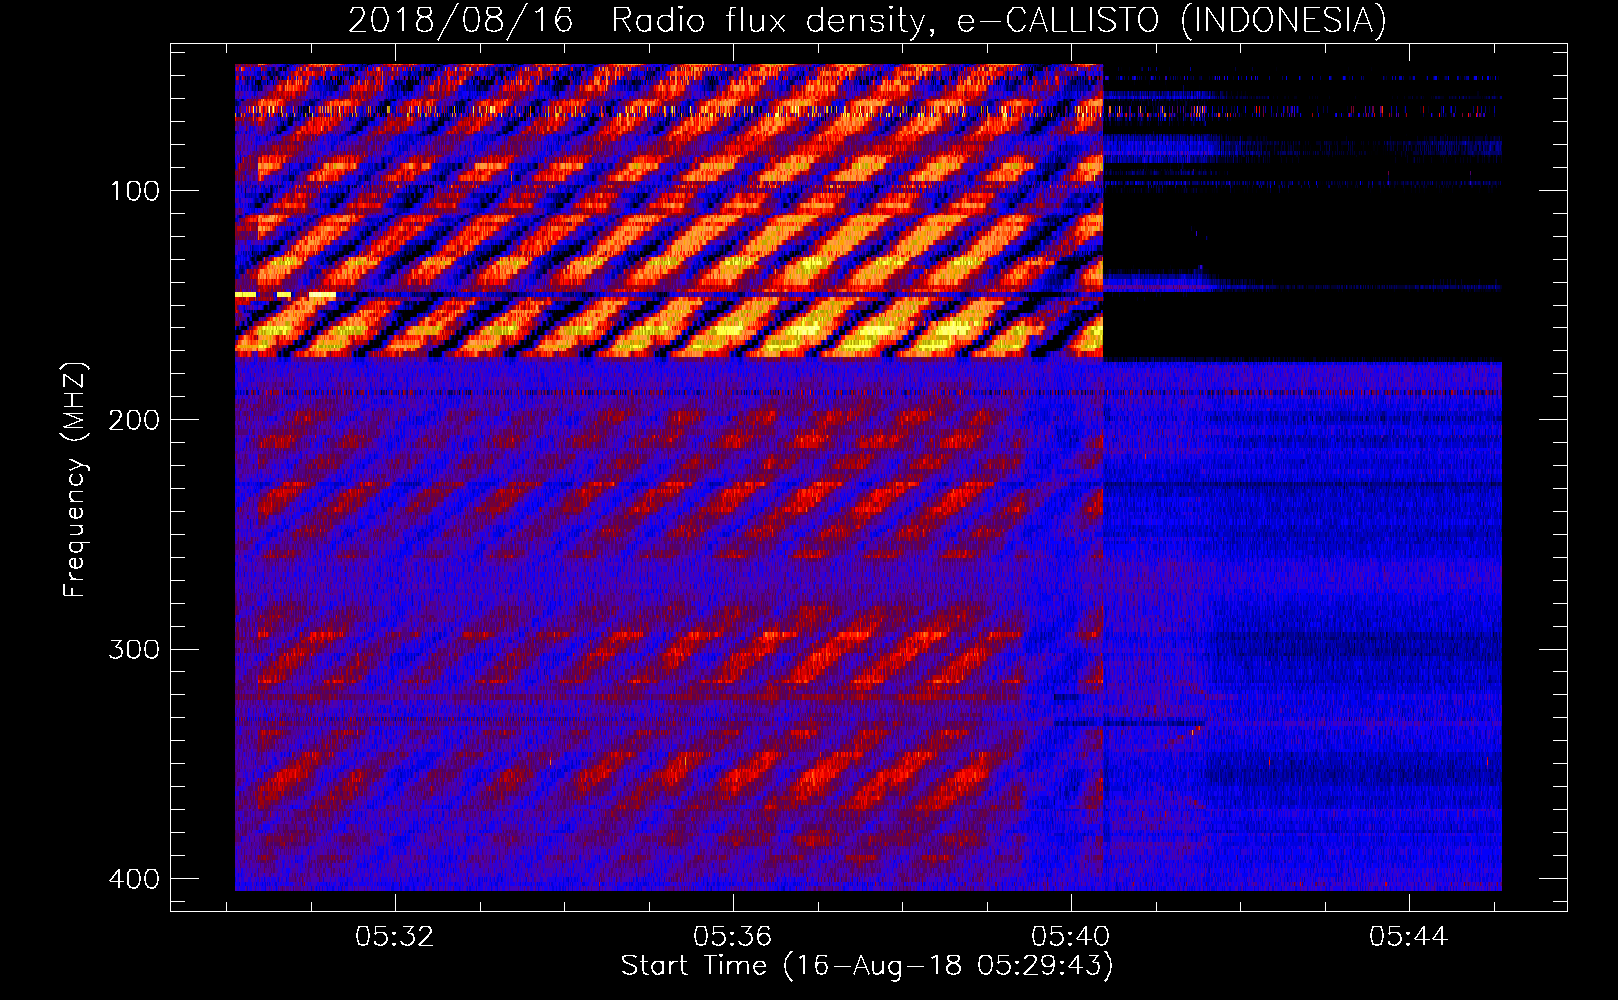Click the 05:44 time tick label
The image size is (1618, 1000).
pos(1409,936)
